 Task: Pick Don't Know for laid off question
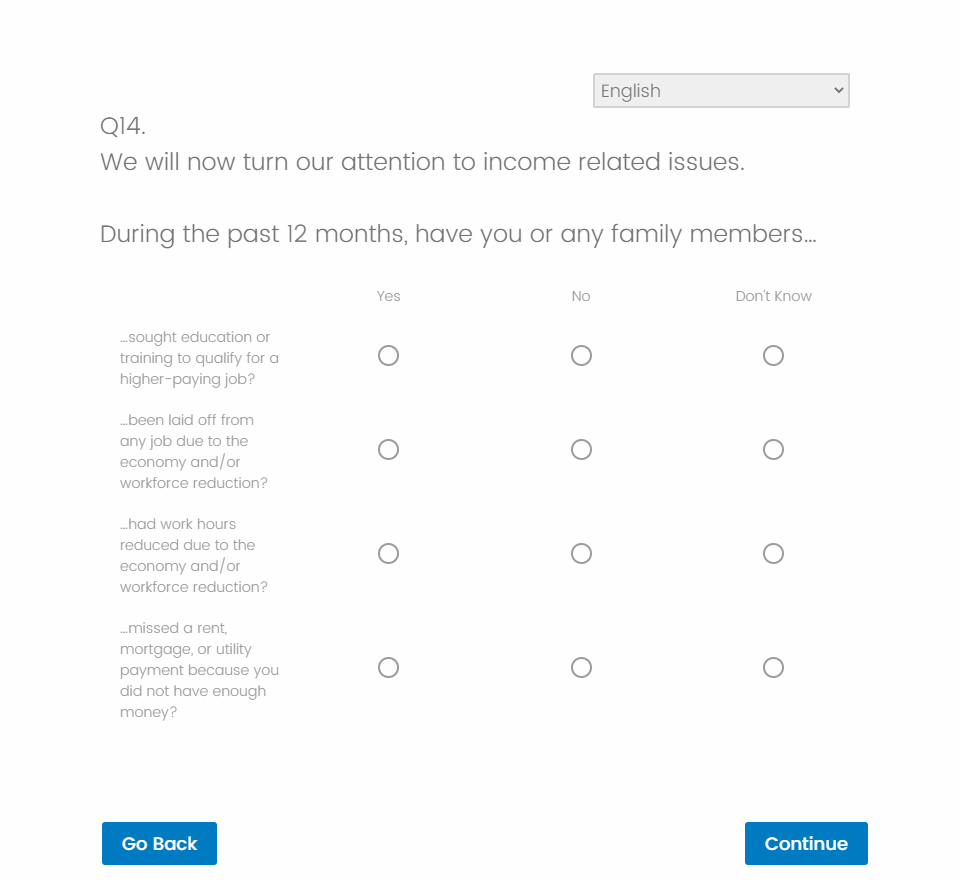[773, 450]
